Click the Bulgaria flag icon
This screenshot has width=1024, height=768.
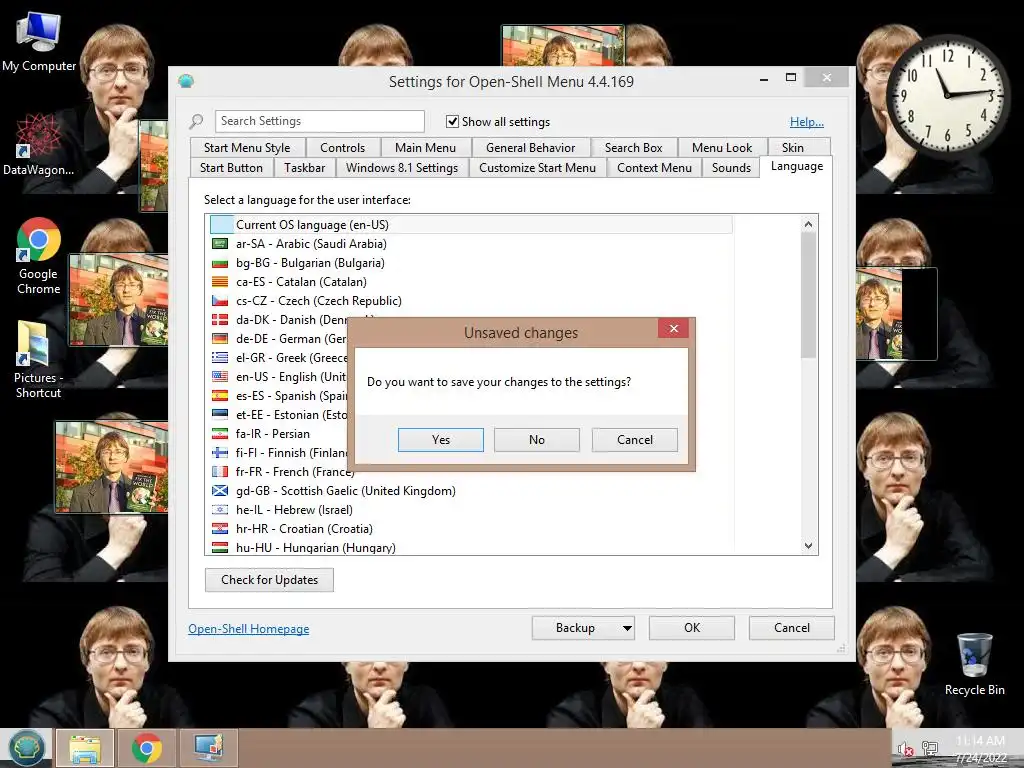pos(220,263)
